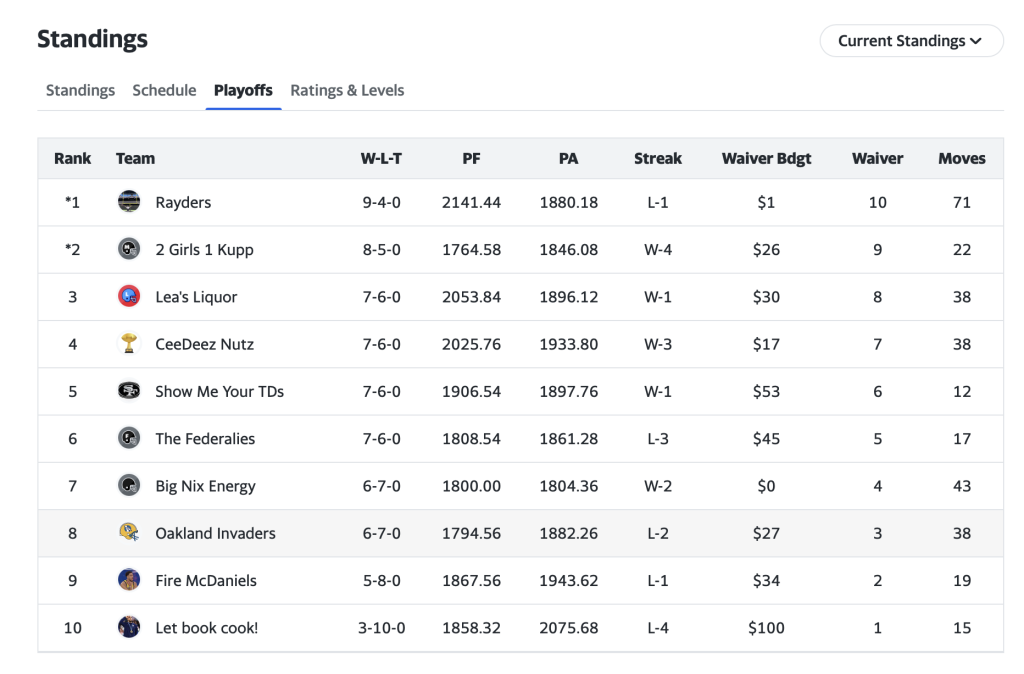Click the Fire McDaniels avatar icon

point(129,581)
